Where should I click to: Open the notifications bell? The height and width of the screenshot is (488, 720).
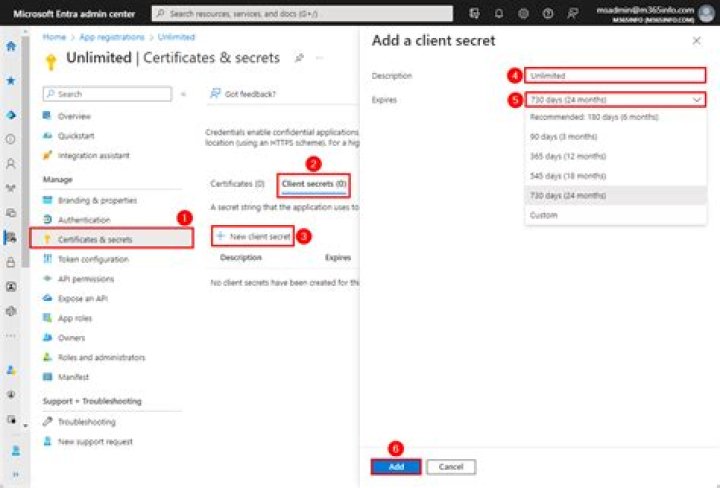click(x=499, y=13)
